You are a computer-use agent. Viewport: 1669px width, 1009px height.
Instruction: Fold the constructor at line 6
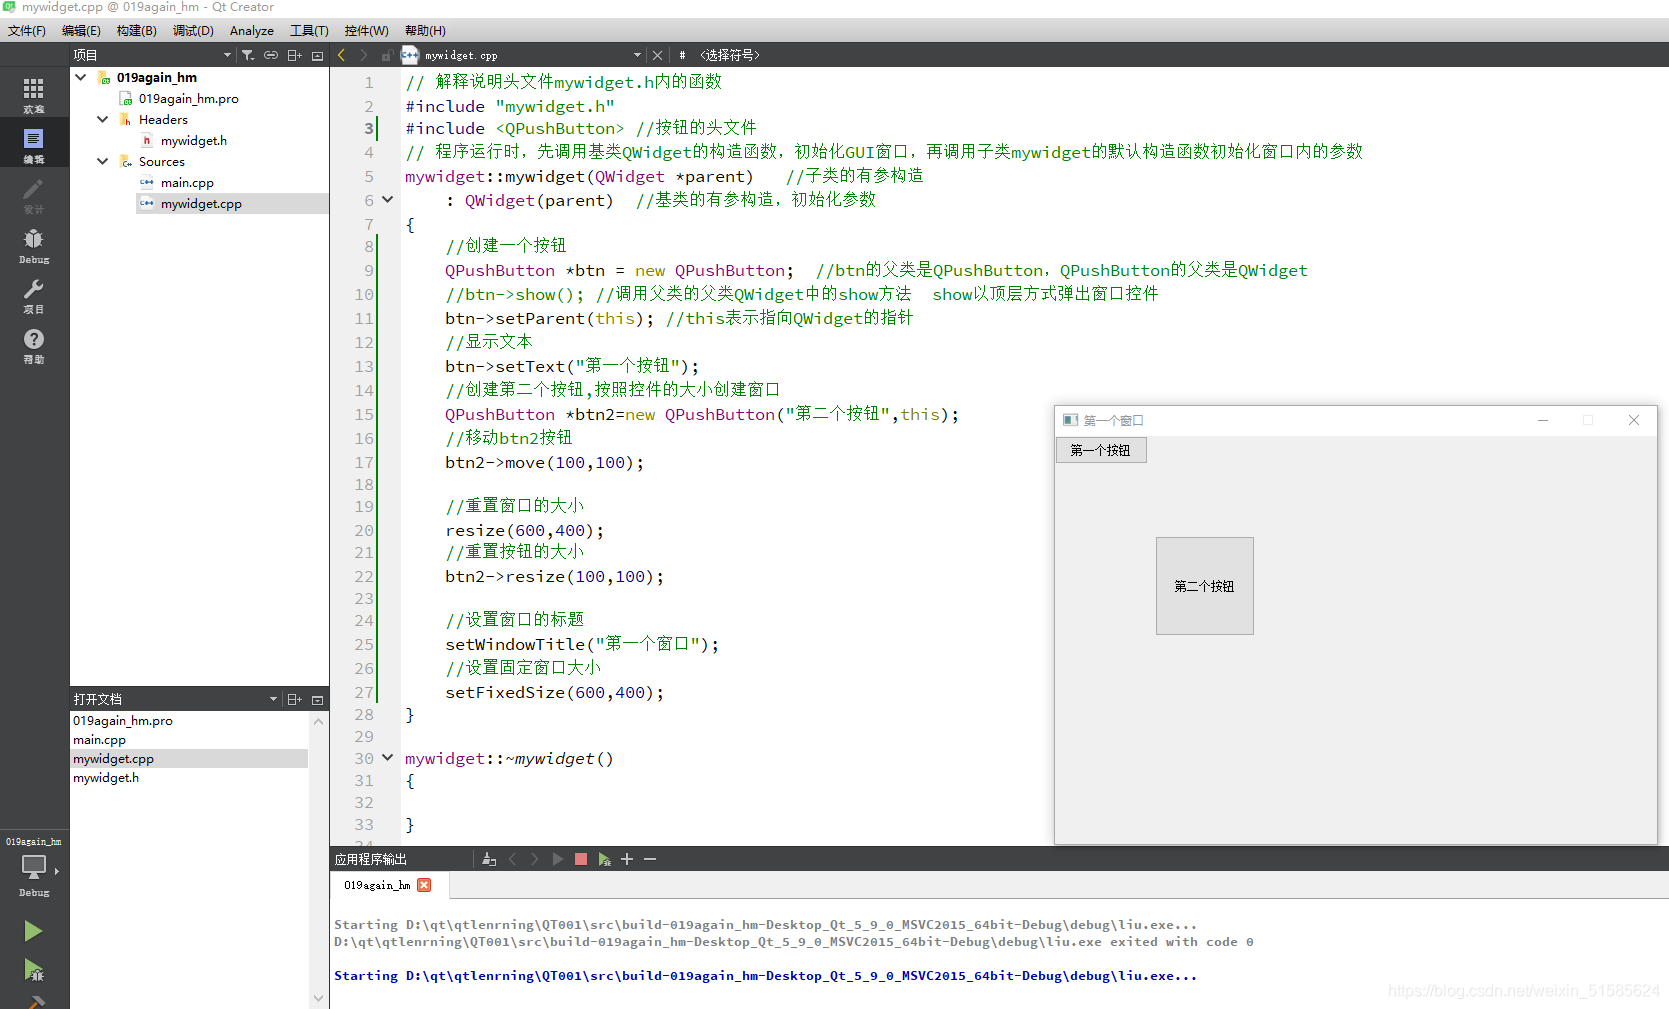click(x=388, y=200)
